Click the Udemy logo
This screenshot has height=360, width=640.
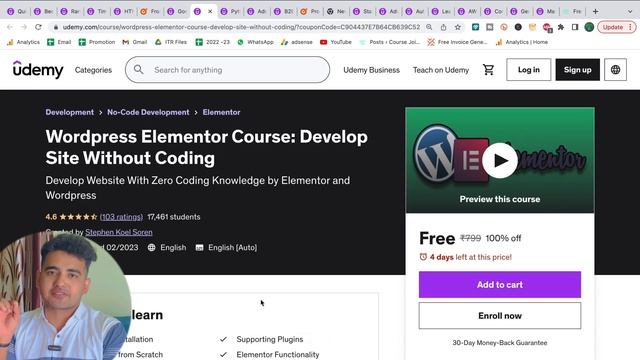point(38,69)
